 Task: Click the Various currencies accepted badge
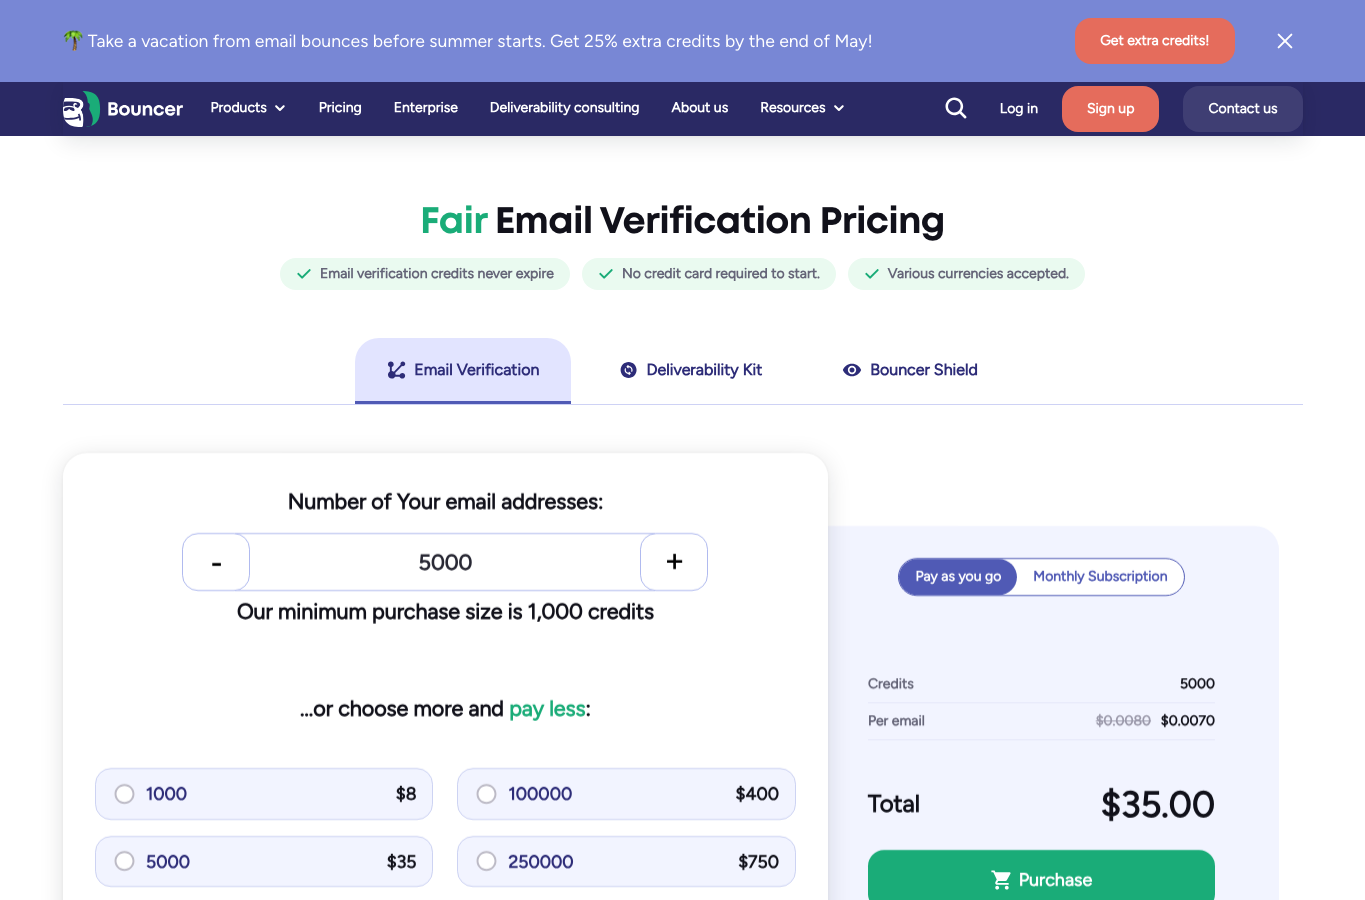point(966,274)
